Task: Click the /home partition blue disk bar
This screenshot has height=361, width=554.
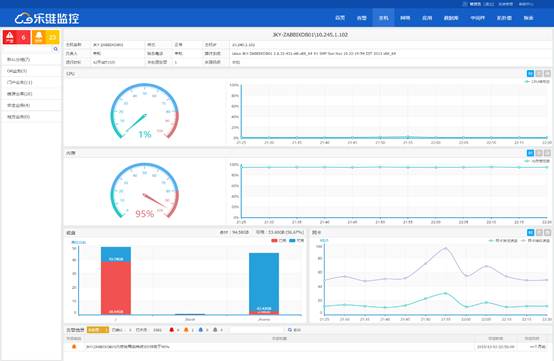Action: point(264,284)
